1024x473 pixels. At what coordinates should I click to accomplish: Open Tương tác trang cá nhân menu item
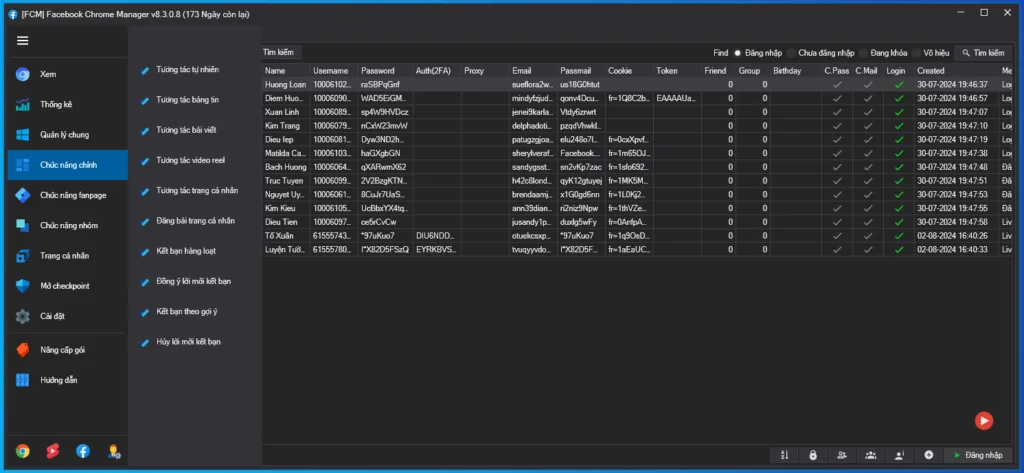[197, 191]
